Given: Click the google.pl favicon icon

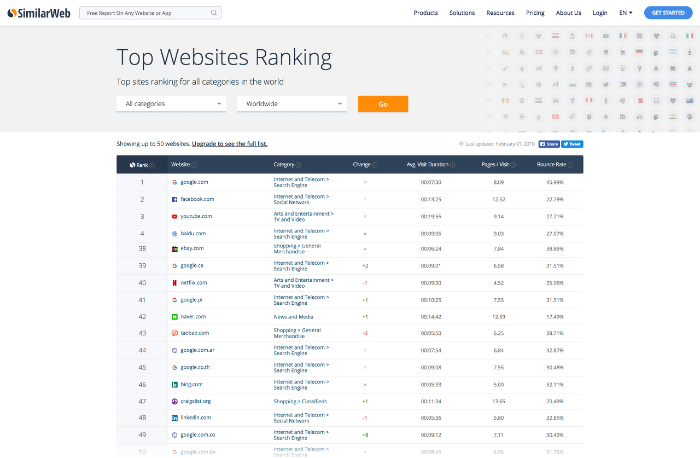Looking at the screenshot, I should click(175, 300).
